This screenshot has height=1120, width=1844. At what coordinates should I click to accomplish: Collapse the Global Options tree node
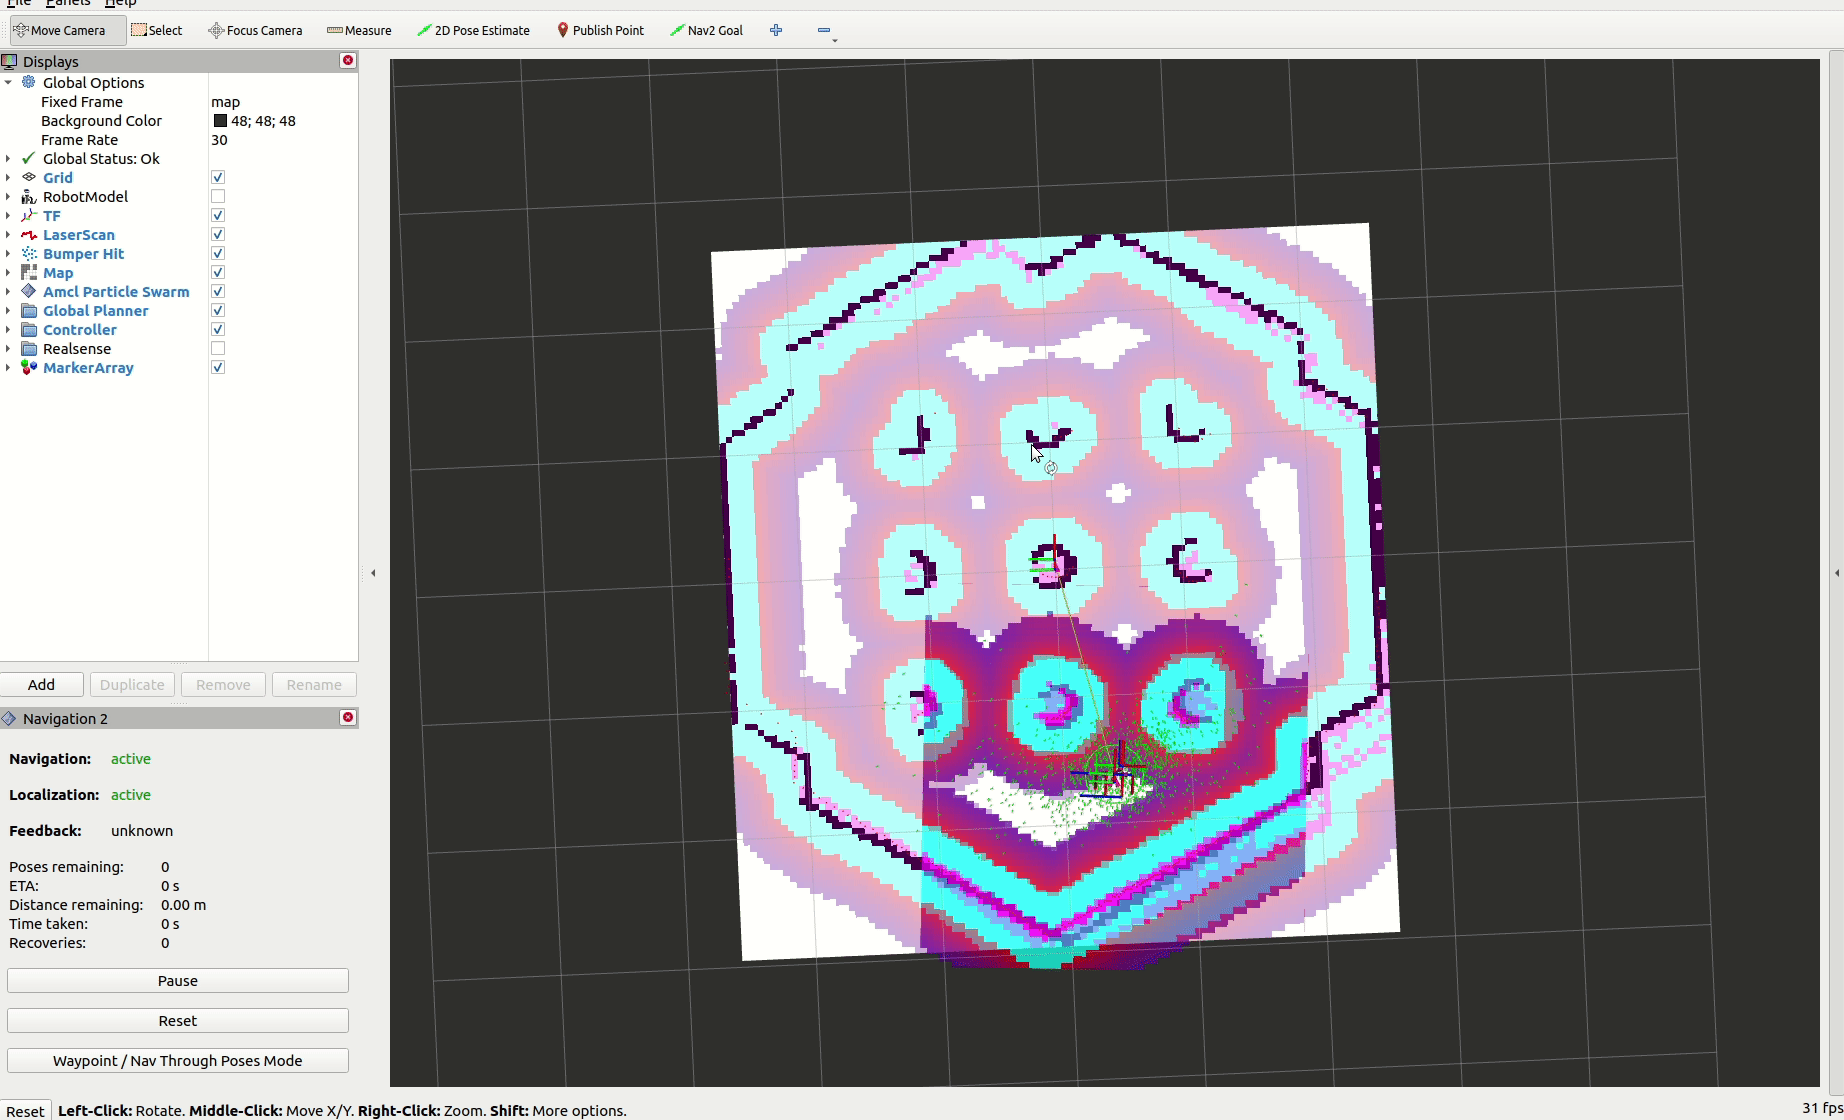click(8, 82)
